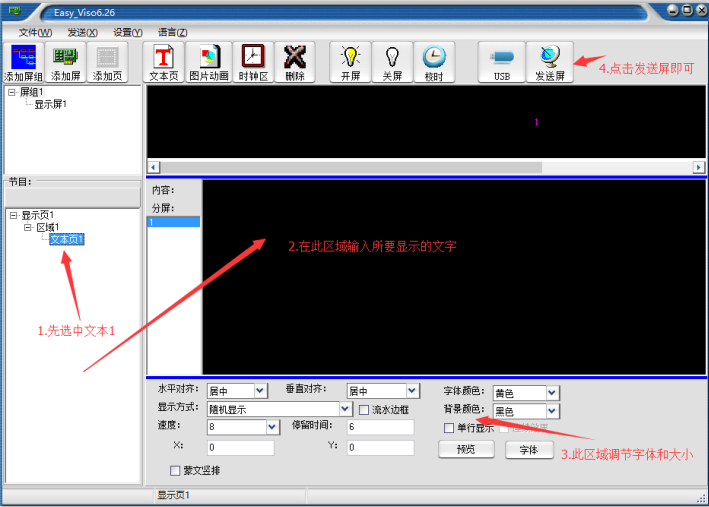This screenshot has width=709, height=507.
Task: Click the 字体 font button
Action: (x=529, y=450)
